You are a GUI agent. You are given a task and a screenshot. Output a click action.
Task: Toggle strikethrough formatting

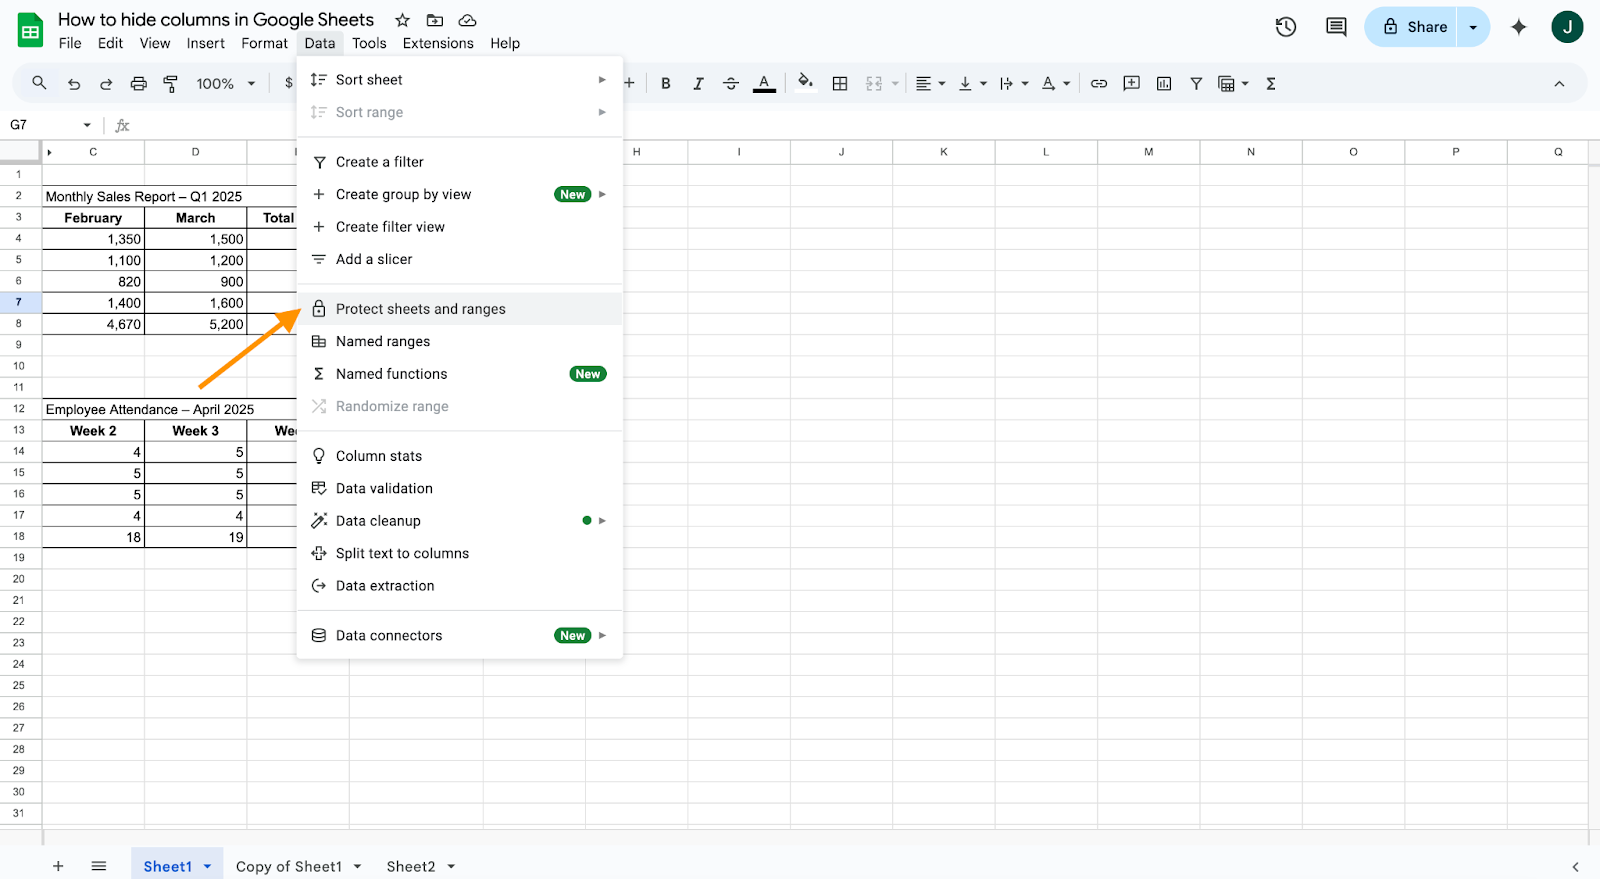(731, 84)
